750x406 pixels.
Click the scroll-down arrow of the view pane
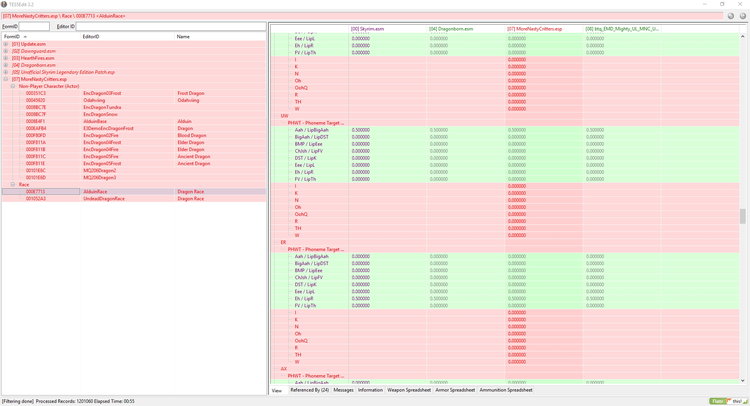click(742, 381)
